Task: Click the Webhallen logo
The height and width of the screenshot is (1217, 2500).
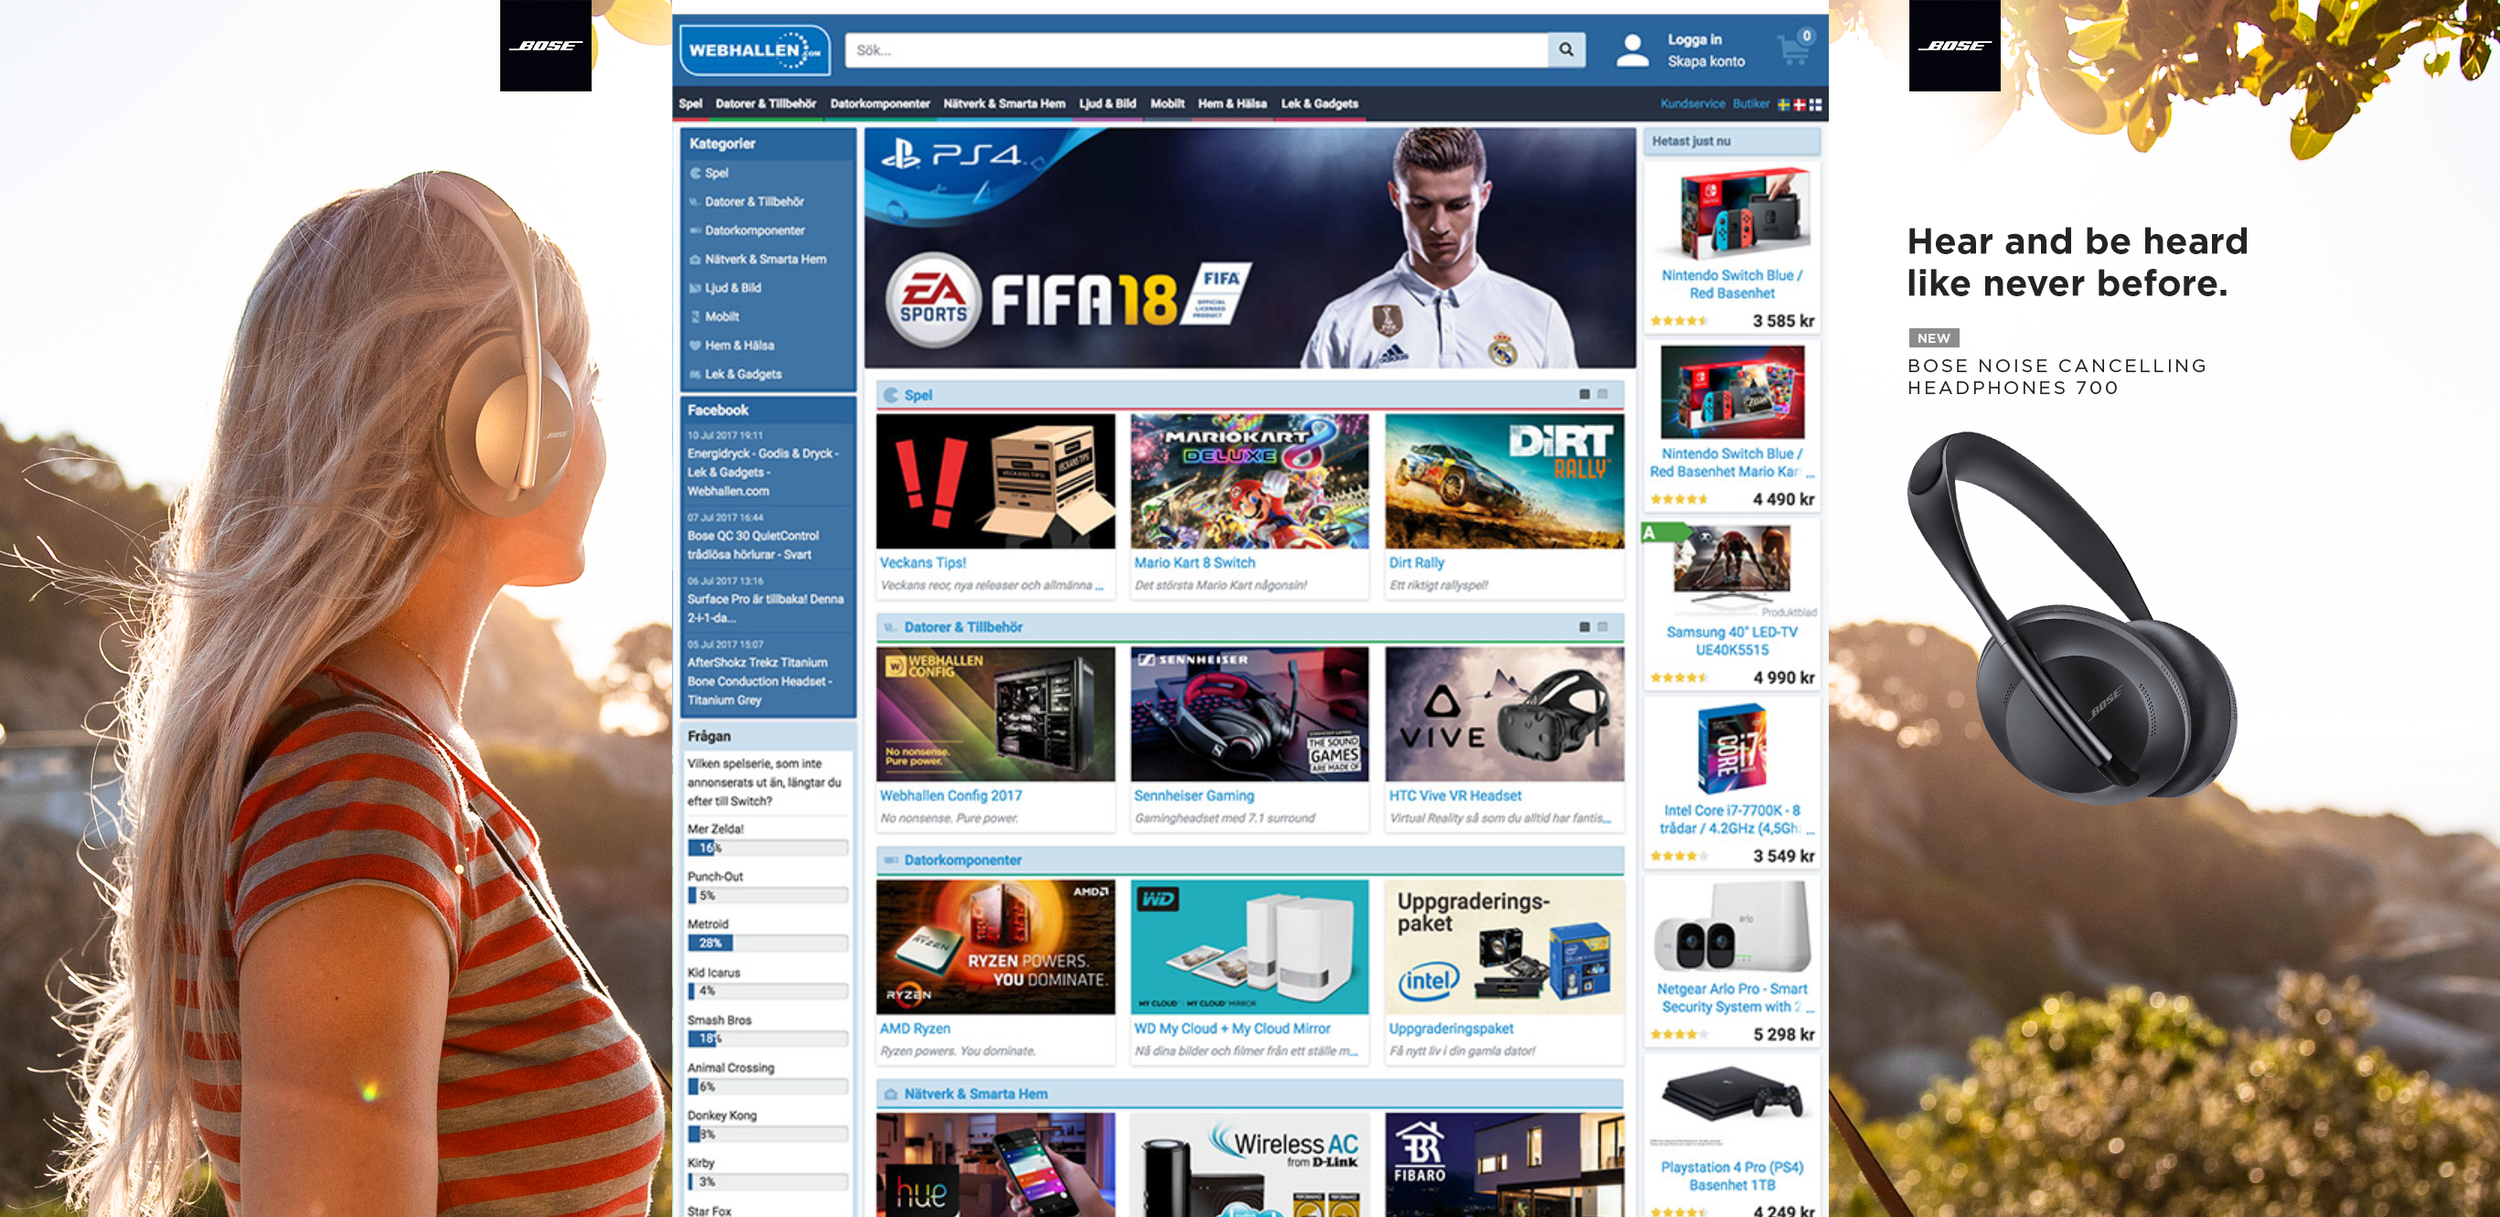Action: [755, 50]
